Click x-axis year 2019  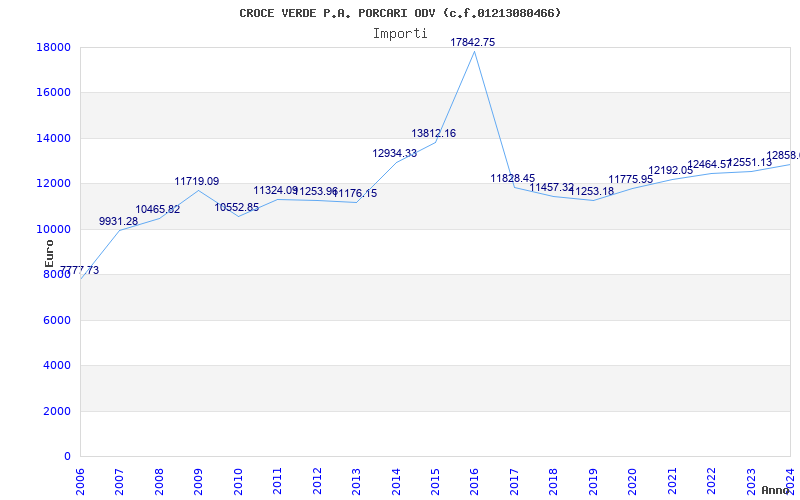[x=593, y=481]
